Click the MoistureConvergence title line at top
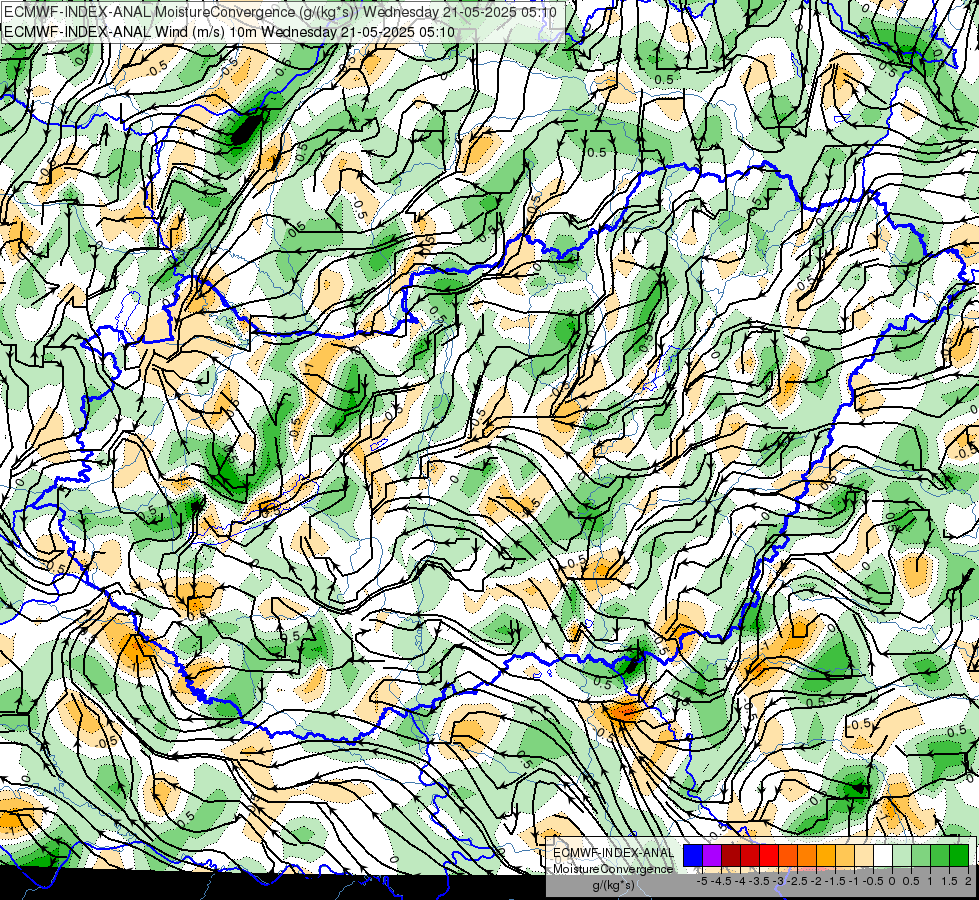The image size is (979, 900). pos(280,11)
